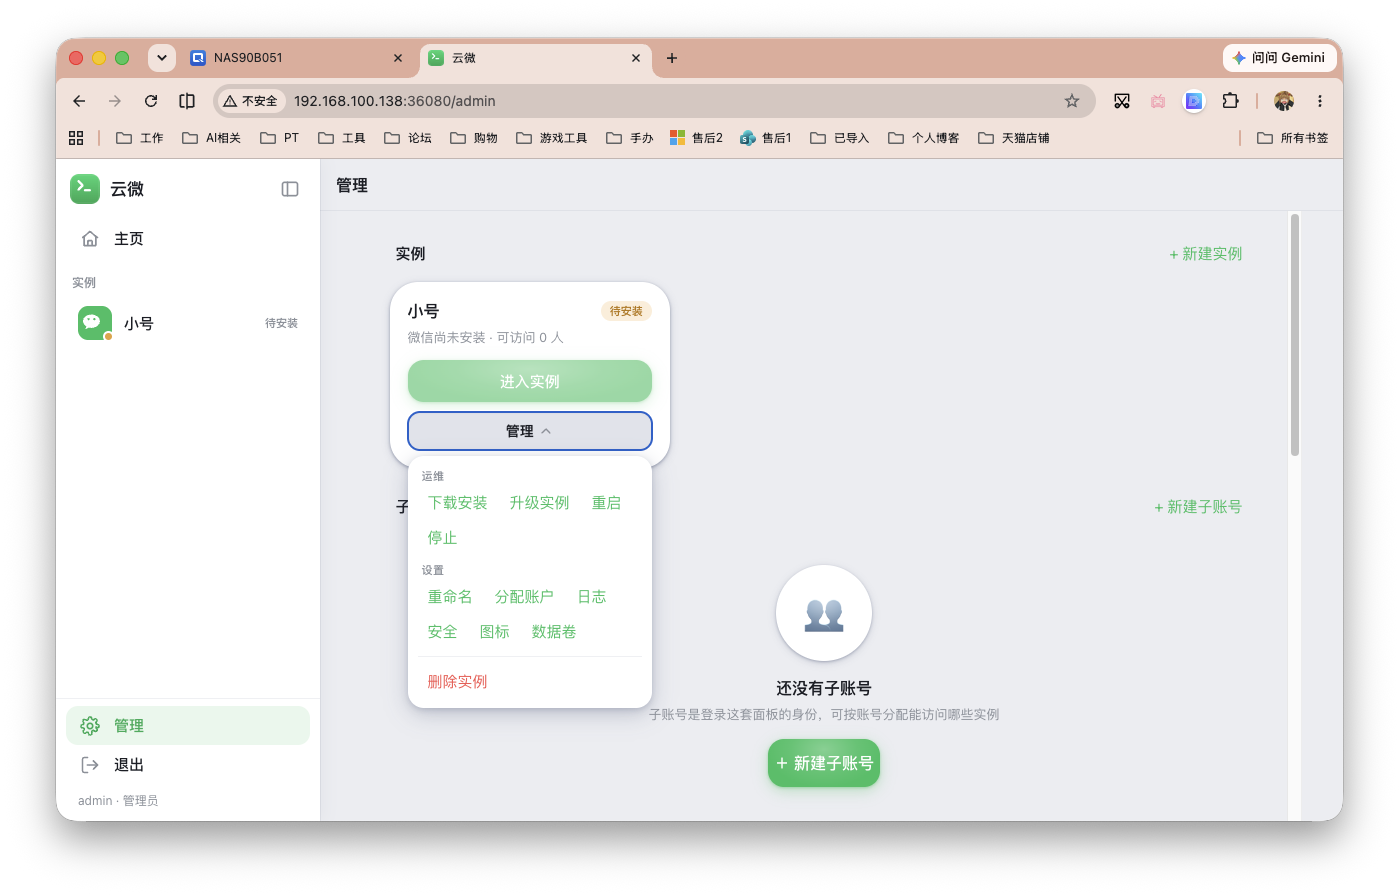Open 问问 Gemini button

pyautogui.click(x=1280, y=58)
